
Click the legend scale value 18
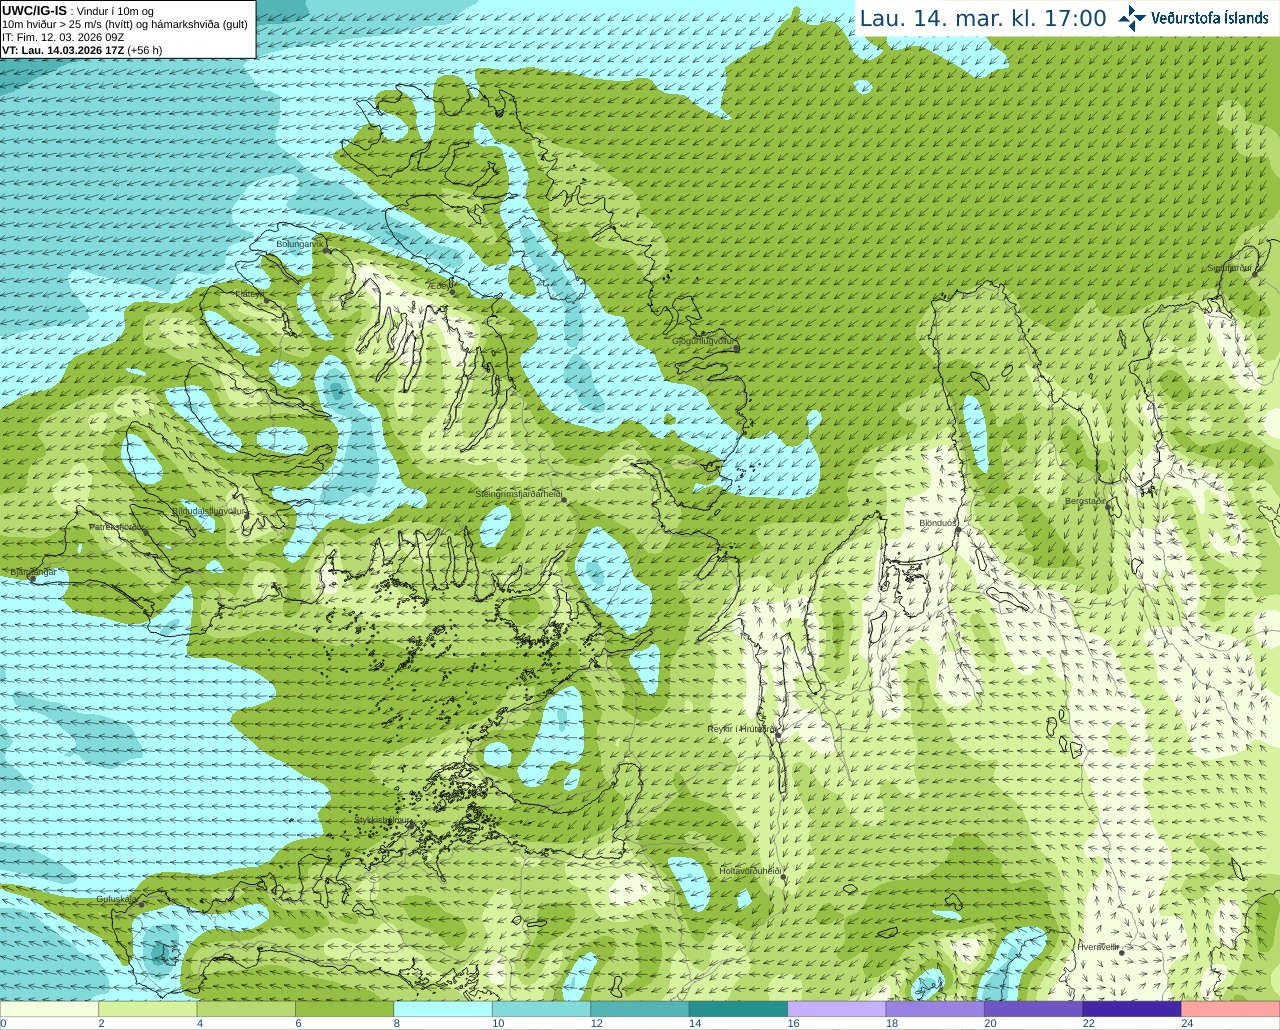click(891, 1023)
